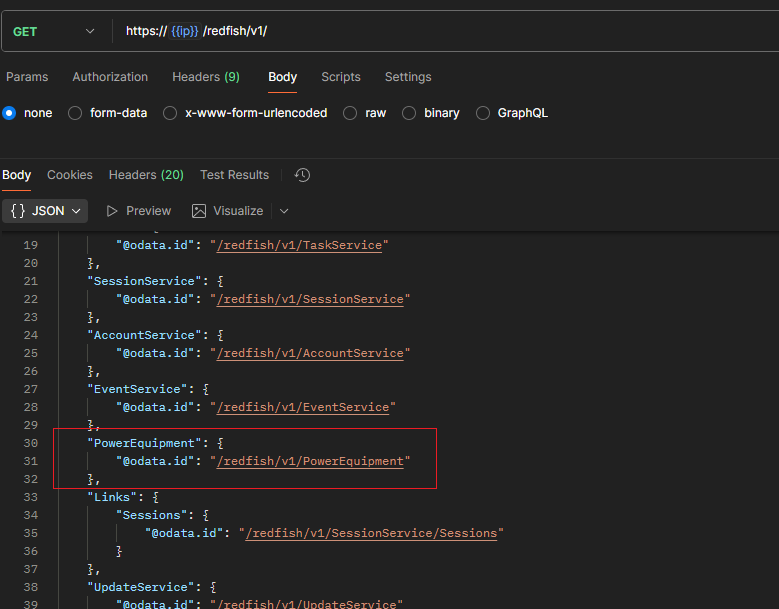779x609 pixels.
Task: Click the "PowerEquipment" key text
Action: coord(145,443)
